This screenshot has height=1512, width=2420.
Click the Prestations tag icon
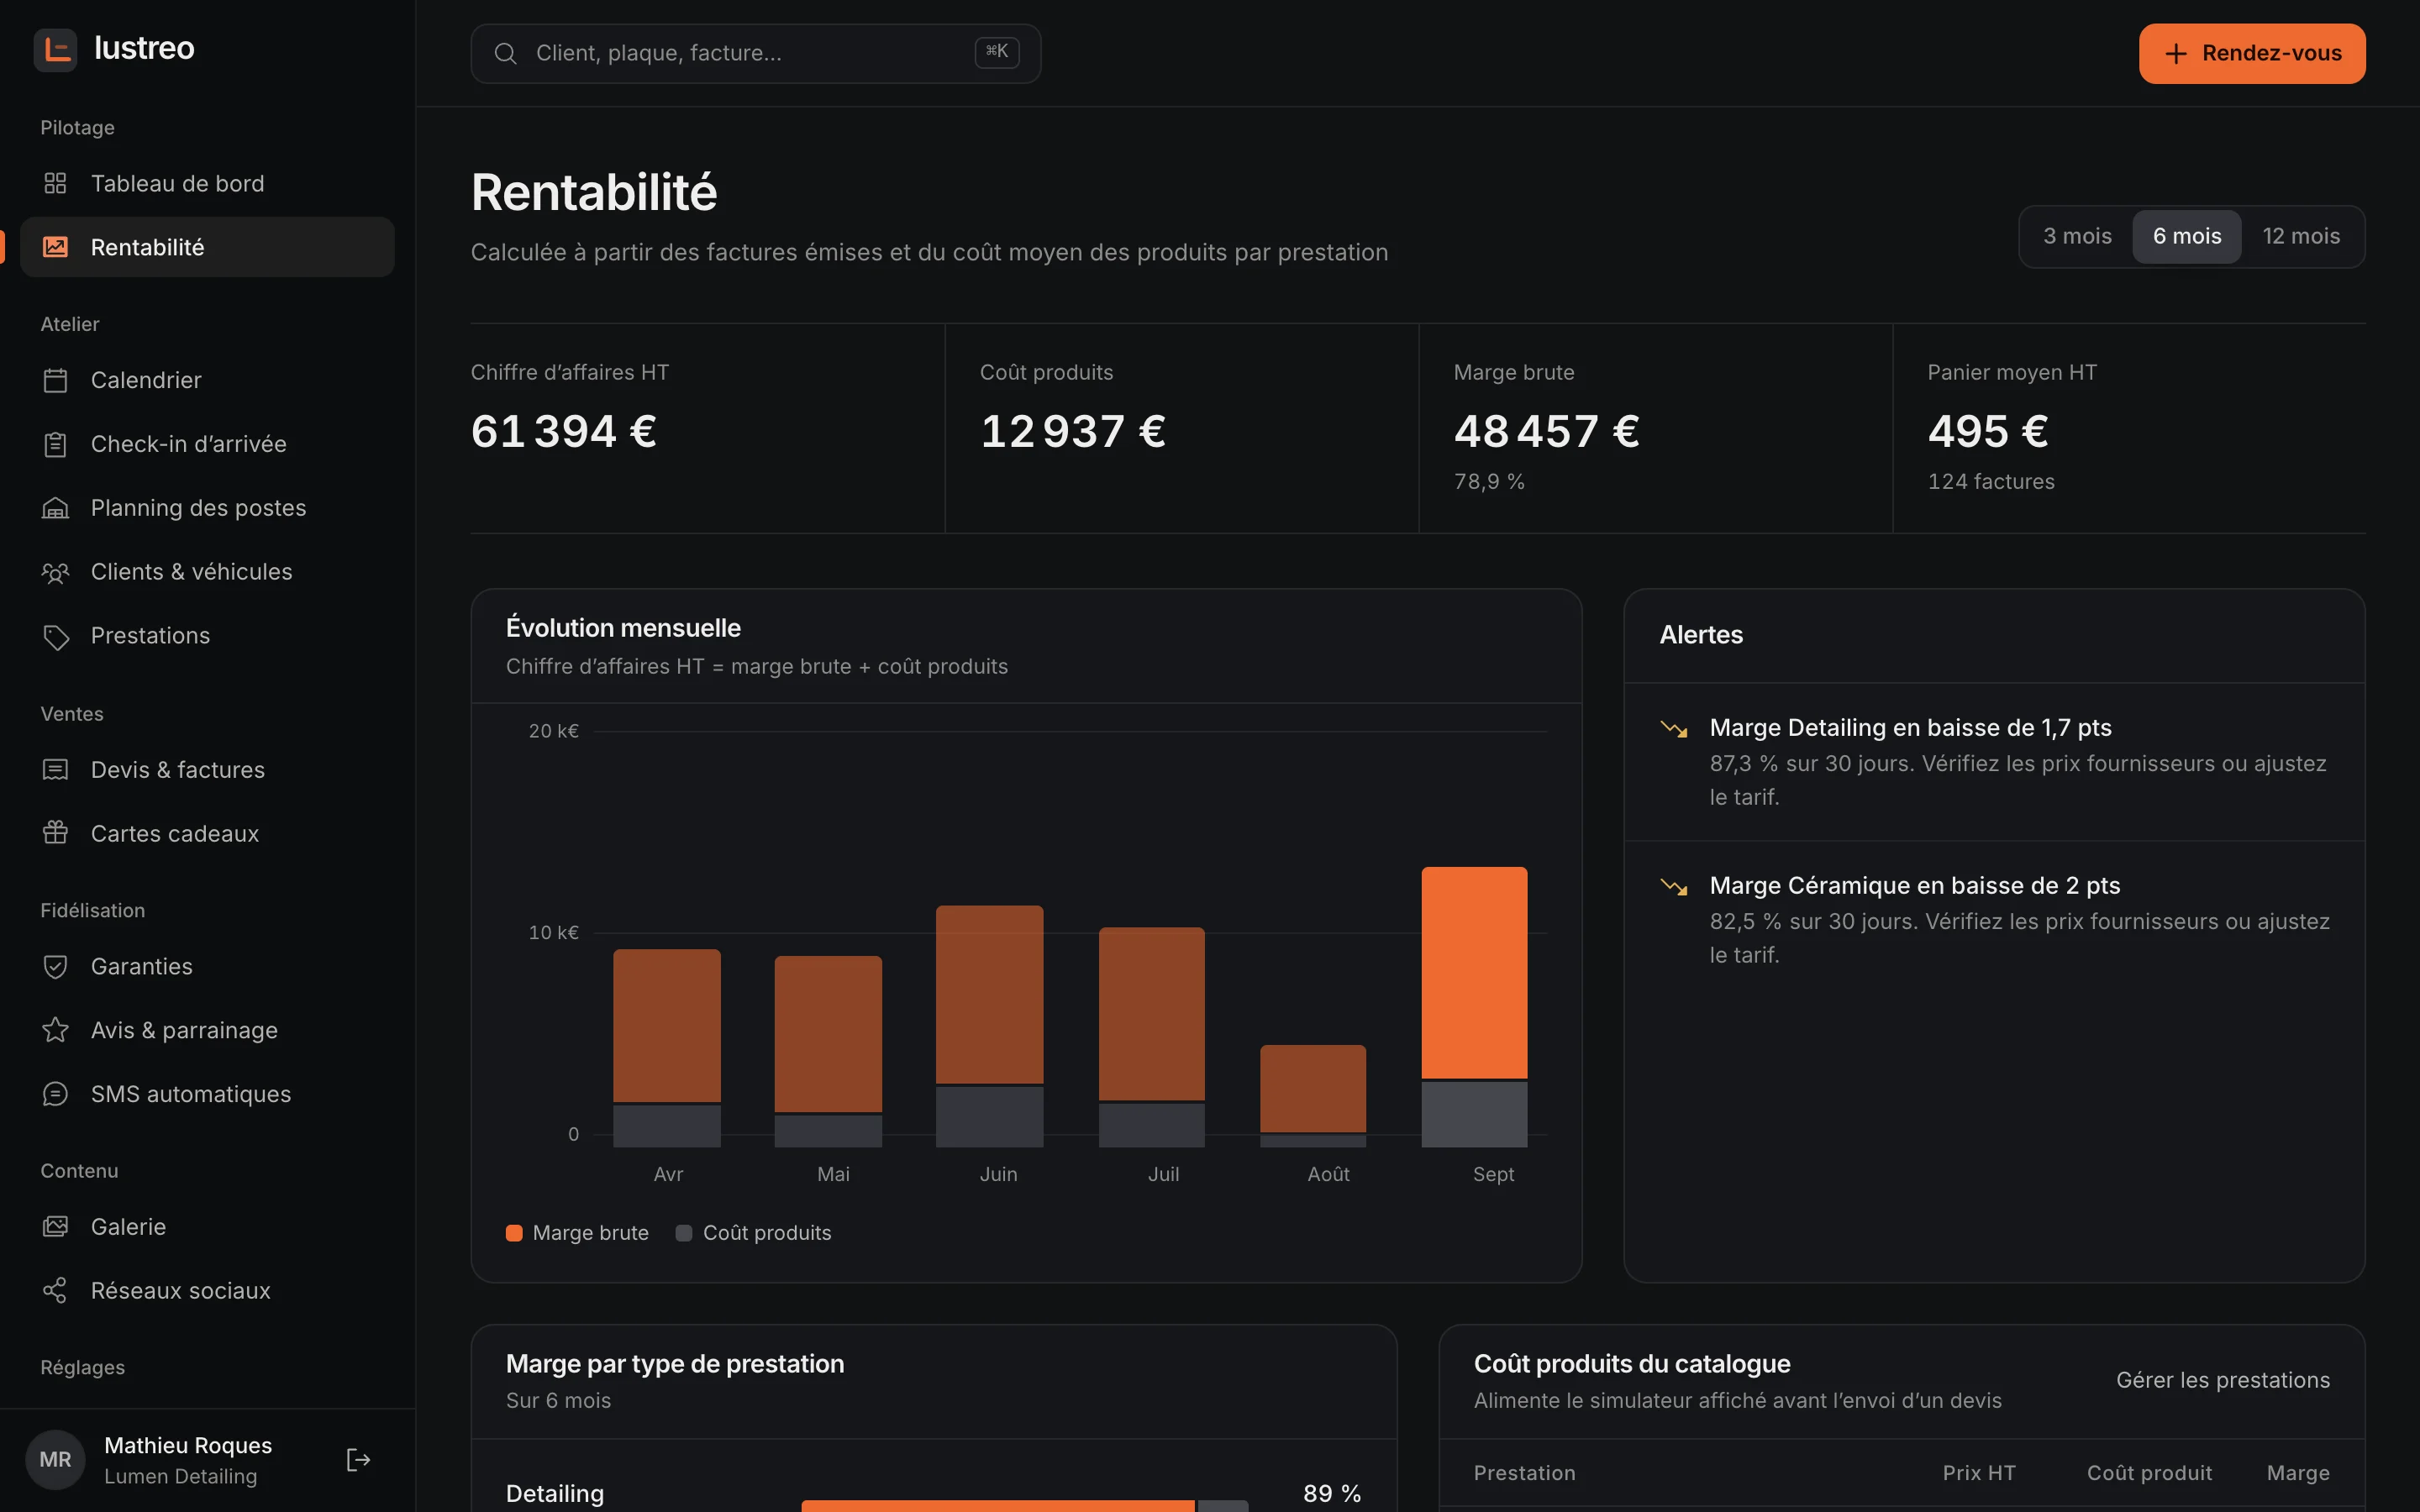pyautogui.click(x=55, y=636)
